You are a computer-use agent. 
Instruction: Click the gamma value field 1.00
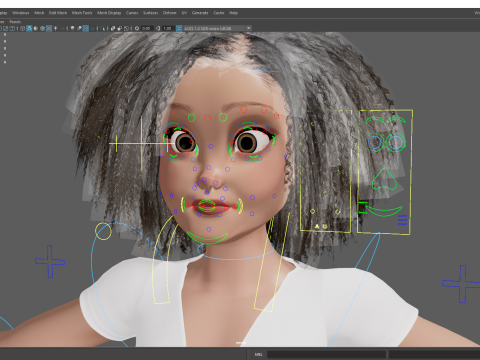pyautogui.click(x=168, y=28)
